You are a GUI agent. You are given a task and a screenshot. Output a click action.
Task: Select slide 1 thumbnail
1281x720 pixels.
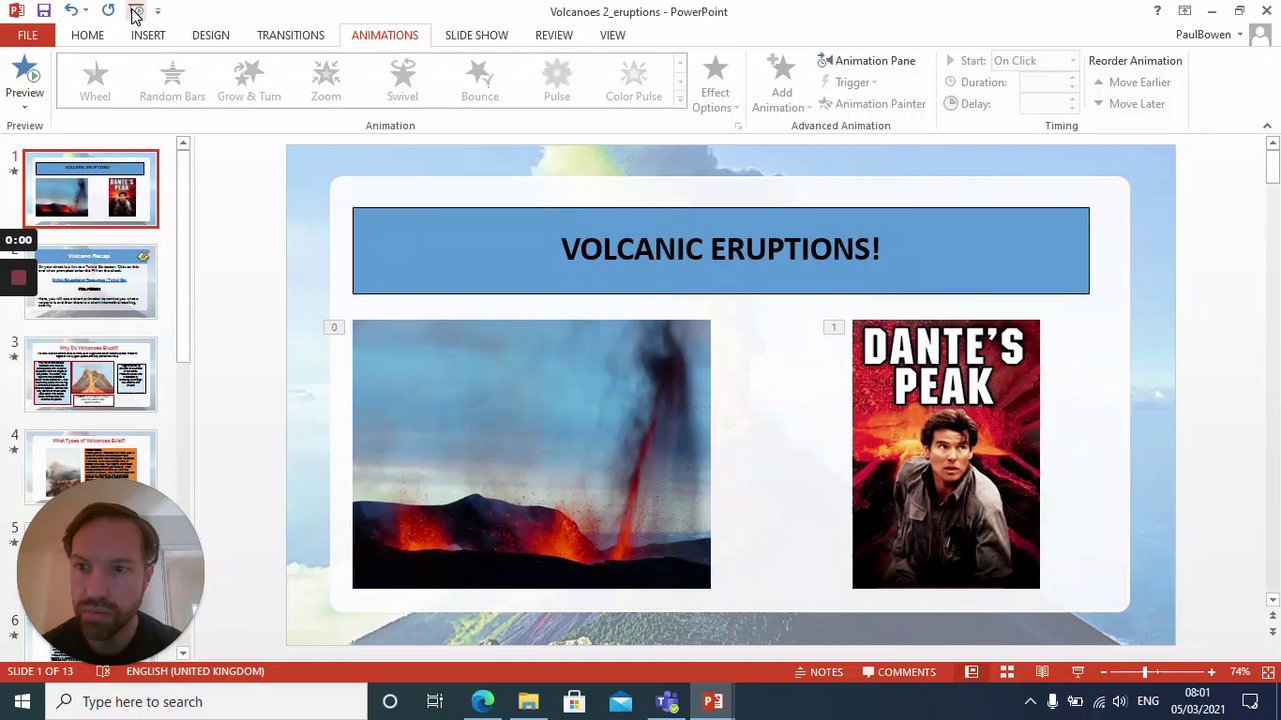[91, 189]
